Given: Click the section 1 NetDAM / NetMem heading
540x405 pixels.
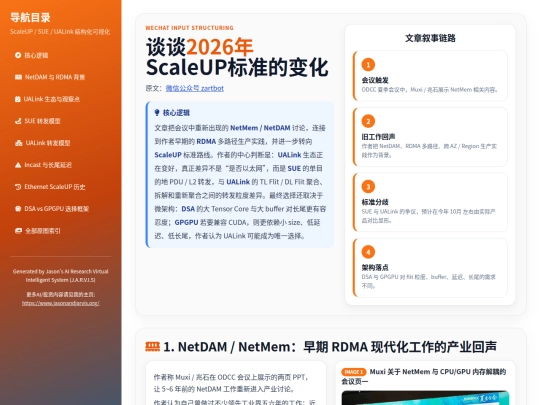Looking at the screenshot, I should point(330,347).
